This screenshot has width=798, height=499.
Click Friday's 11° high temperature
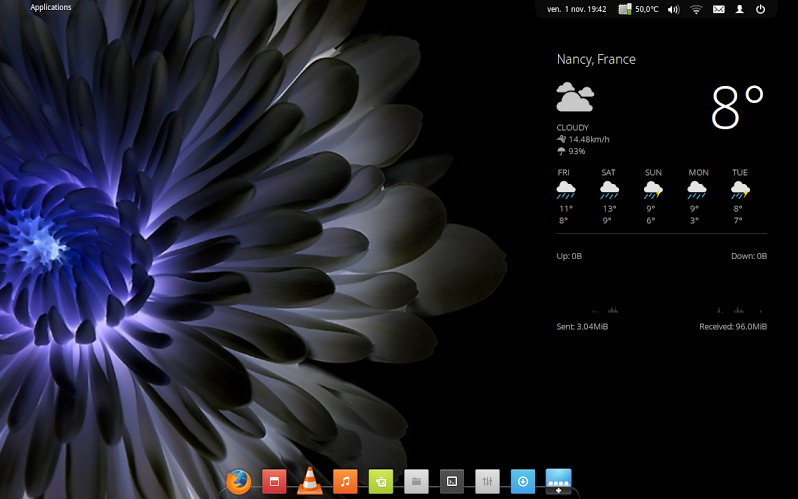(566, 209)
